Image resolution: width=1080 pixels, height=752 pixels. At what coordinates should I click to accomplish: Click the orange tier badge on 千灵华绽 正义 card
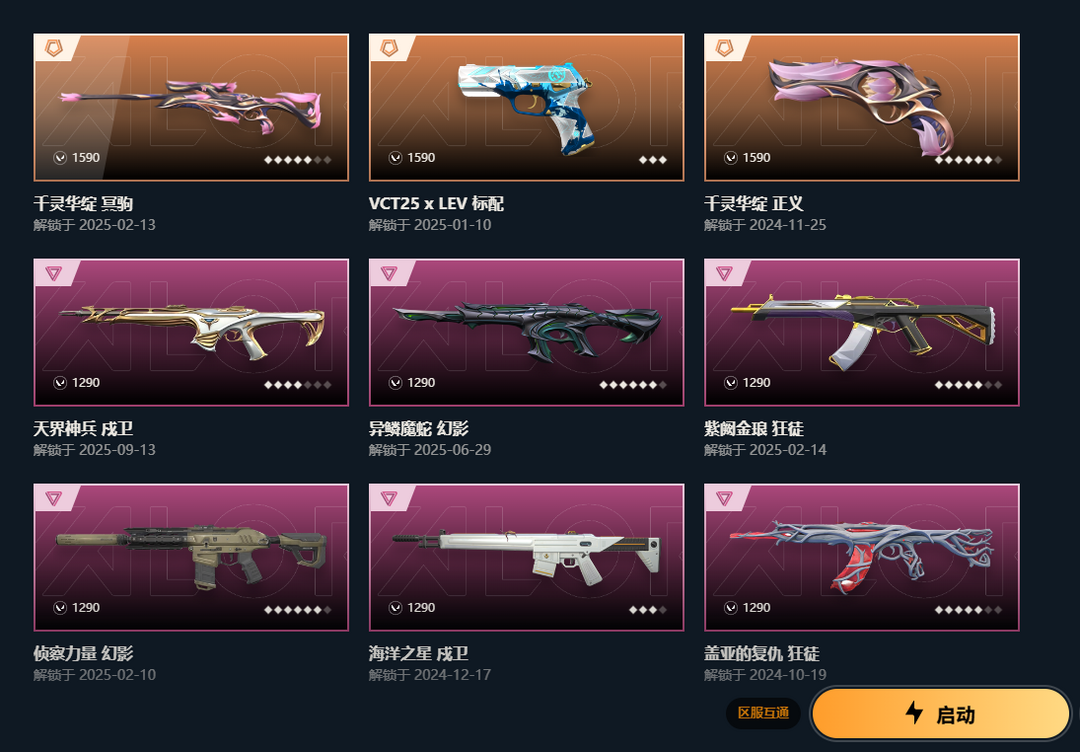(725, 48)
